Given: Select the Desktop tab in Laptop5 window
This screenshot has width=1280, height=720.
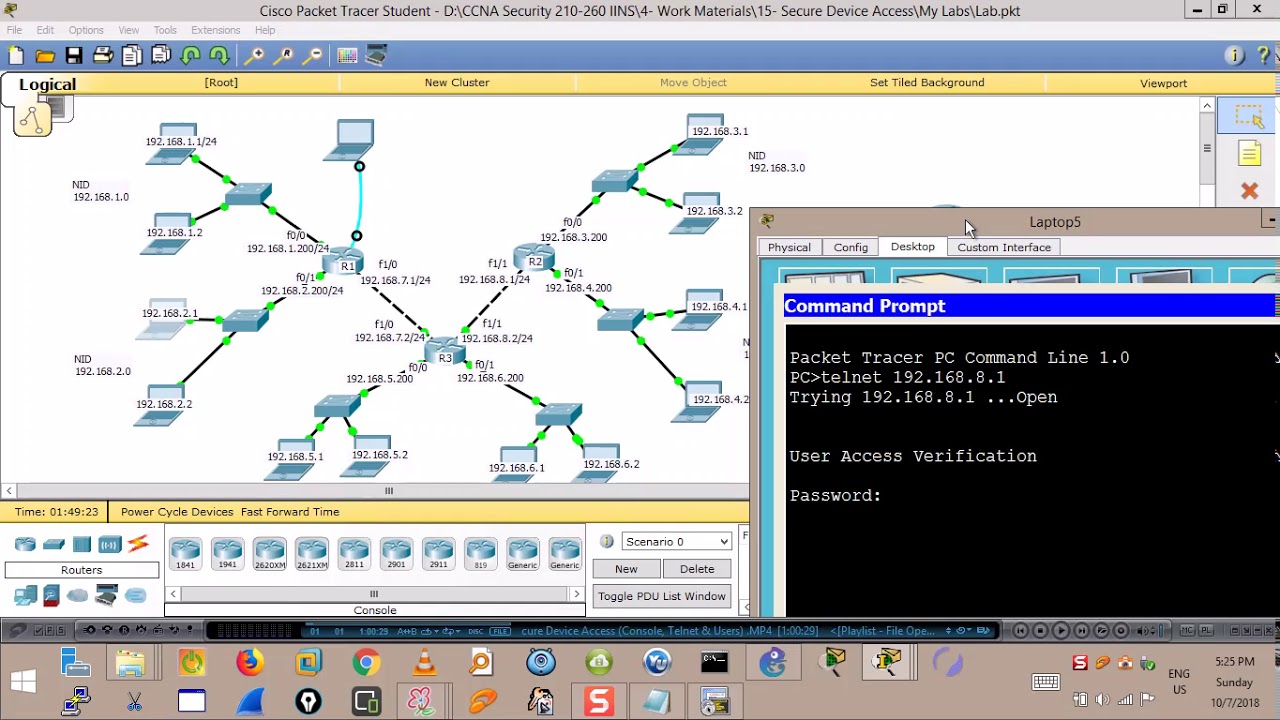Looking at the screenshot, I should pyautogui.click(x=912, y=246).
